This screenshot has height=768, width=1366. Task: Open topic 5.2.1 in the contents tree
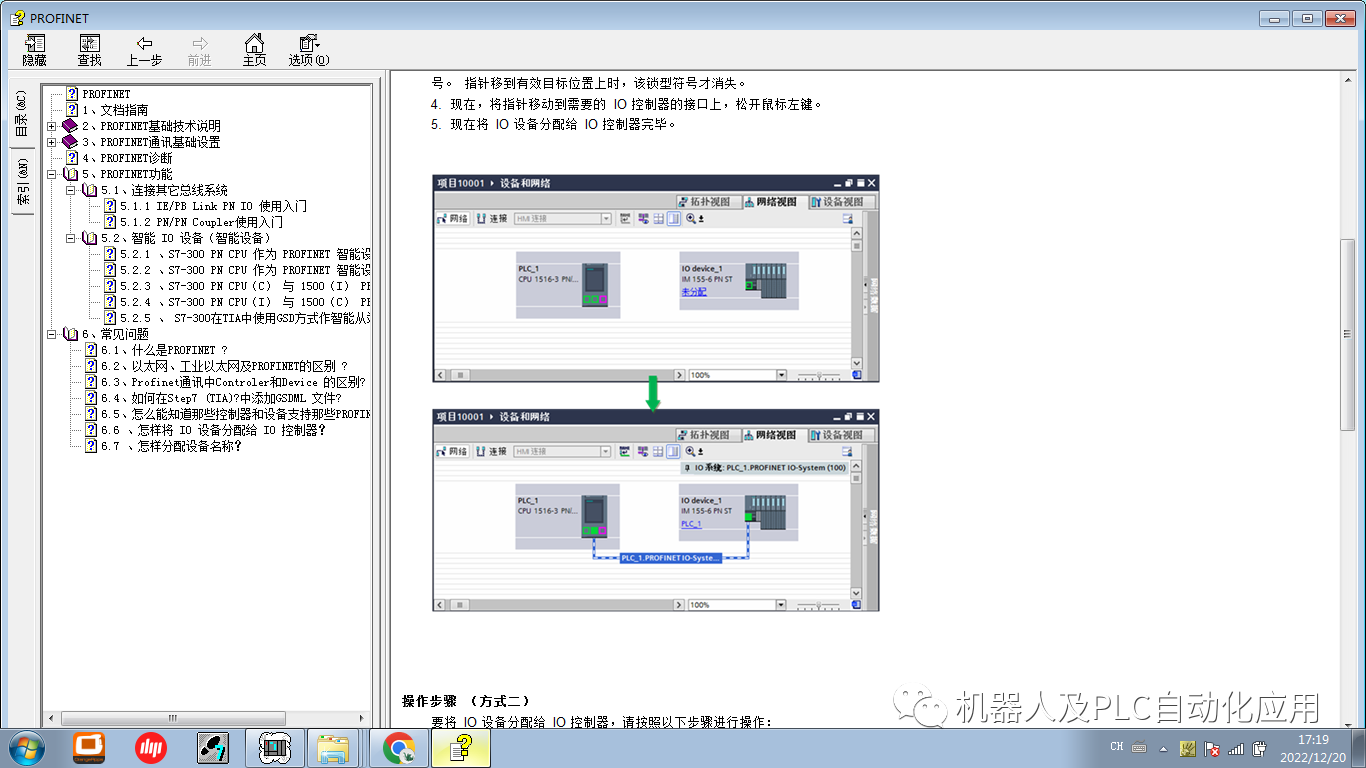click(x=245, y=254)
